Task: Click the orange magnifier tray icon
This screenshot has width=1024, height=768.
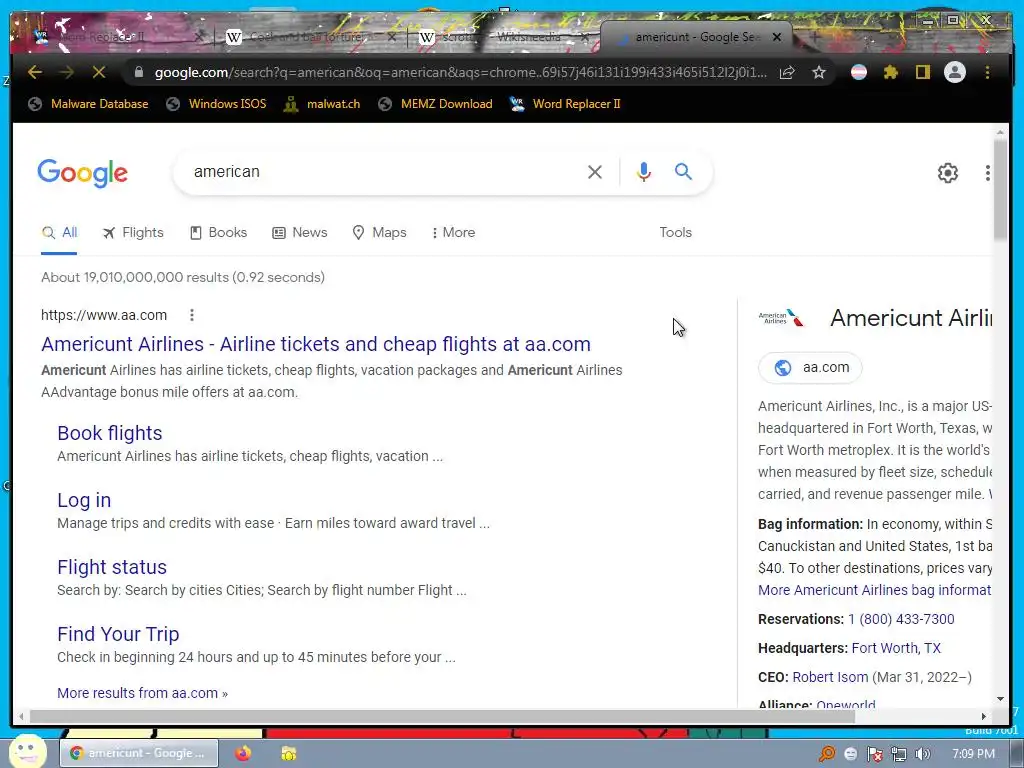Action: coord(827,754)
